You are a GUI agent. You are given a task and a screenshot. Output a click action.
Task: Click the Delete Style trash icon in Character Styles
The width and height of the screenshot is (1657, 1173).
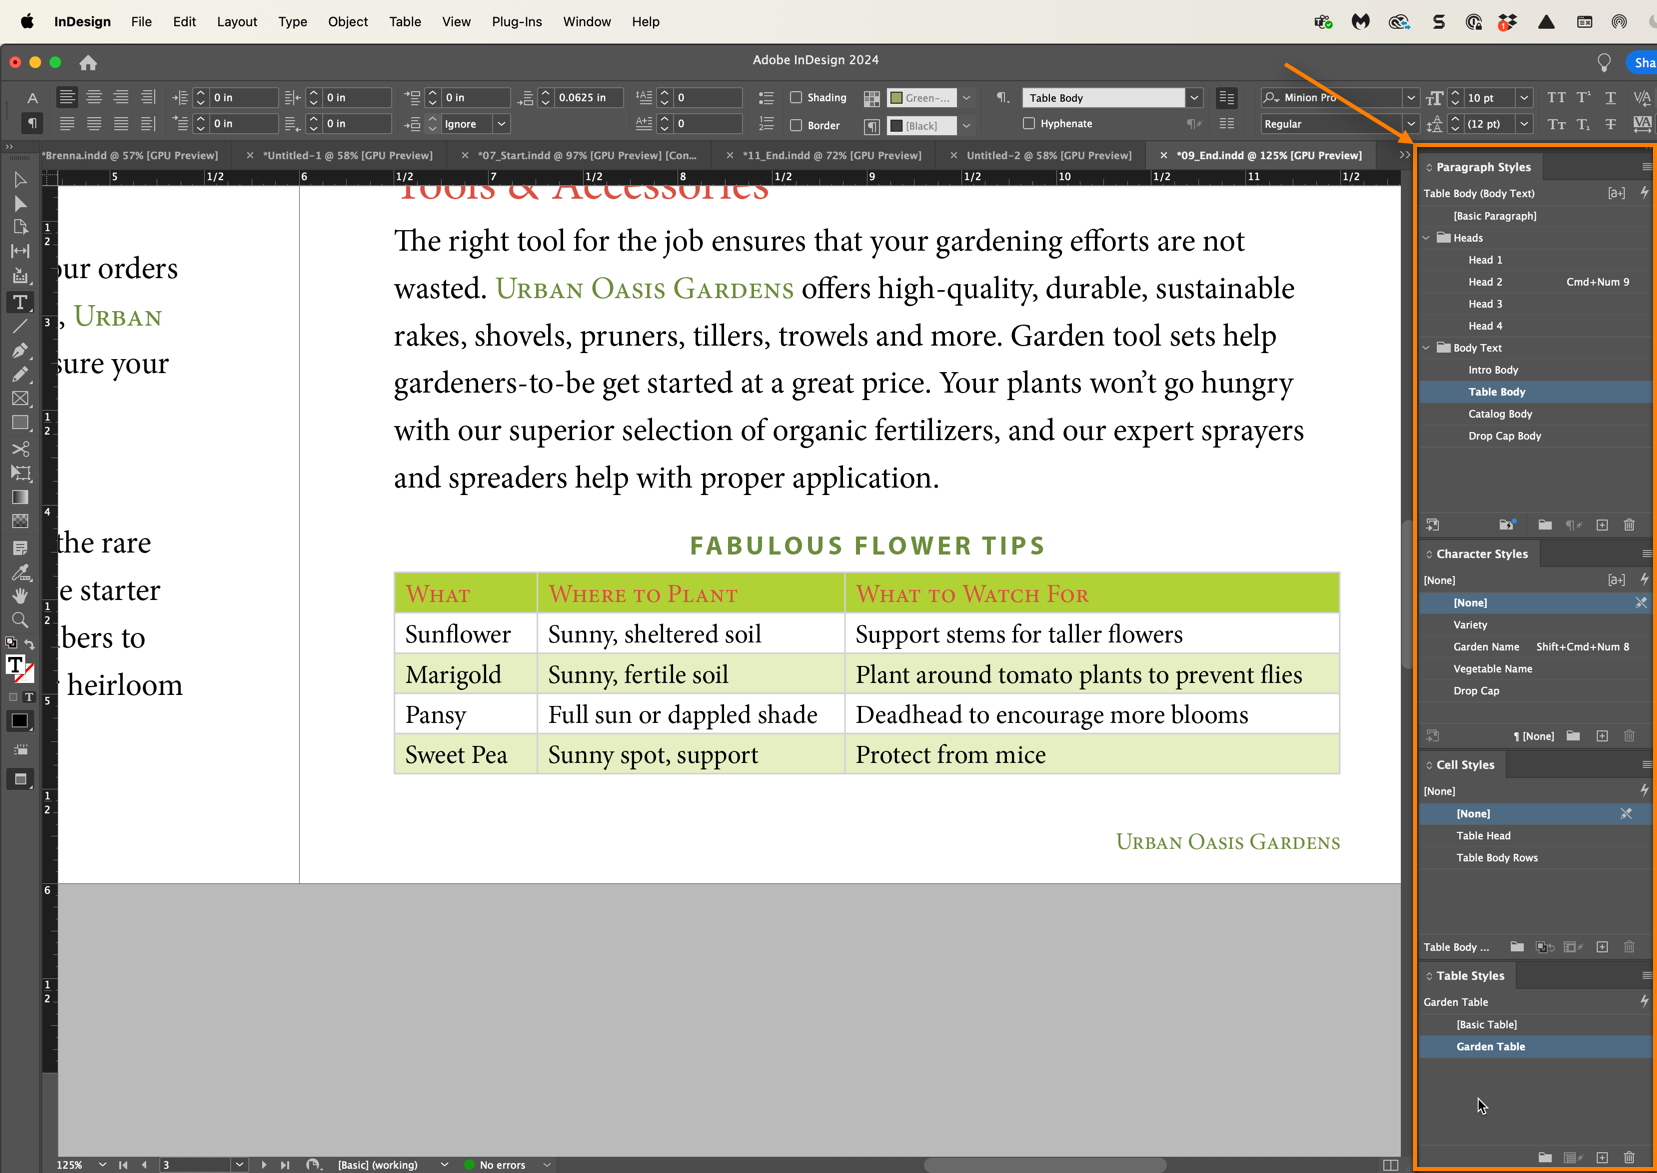[1629, 736]
